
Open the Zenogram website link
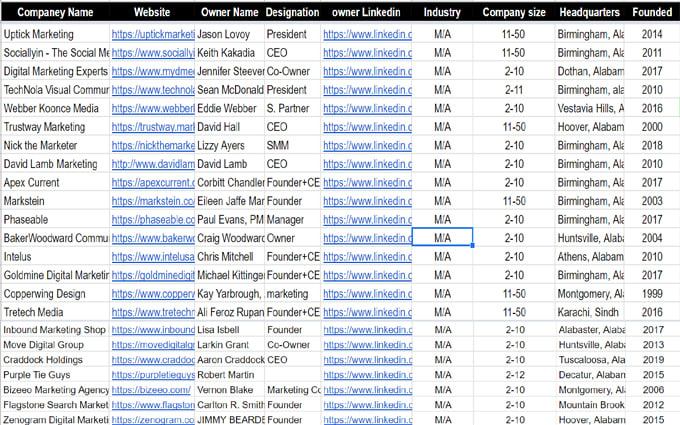tap(153, 420)
